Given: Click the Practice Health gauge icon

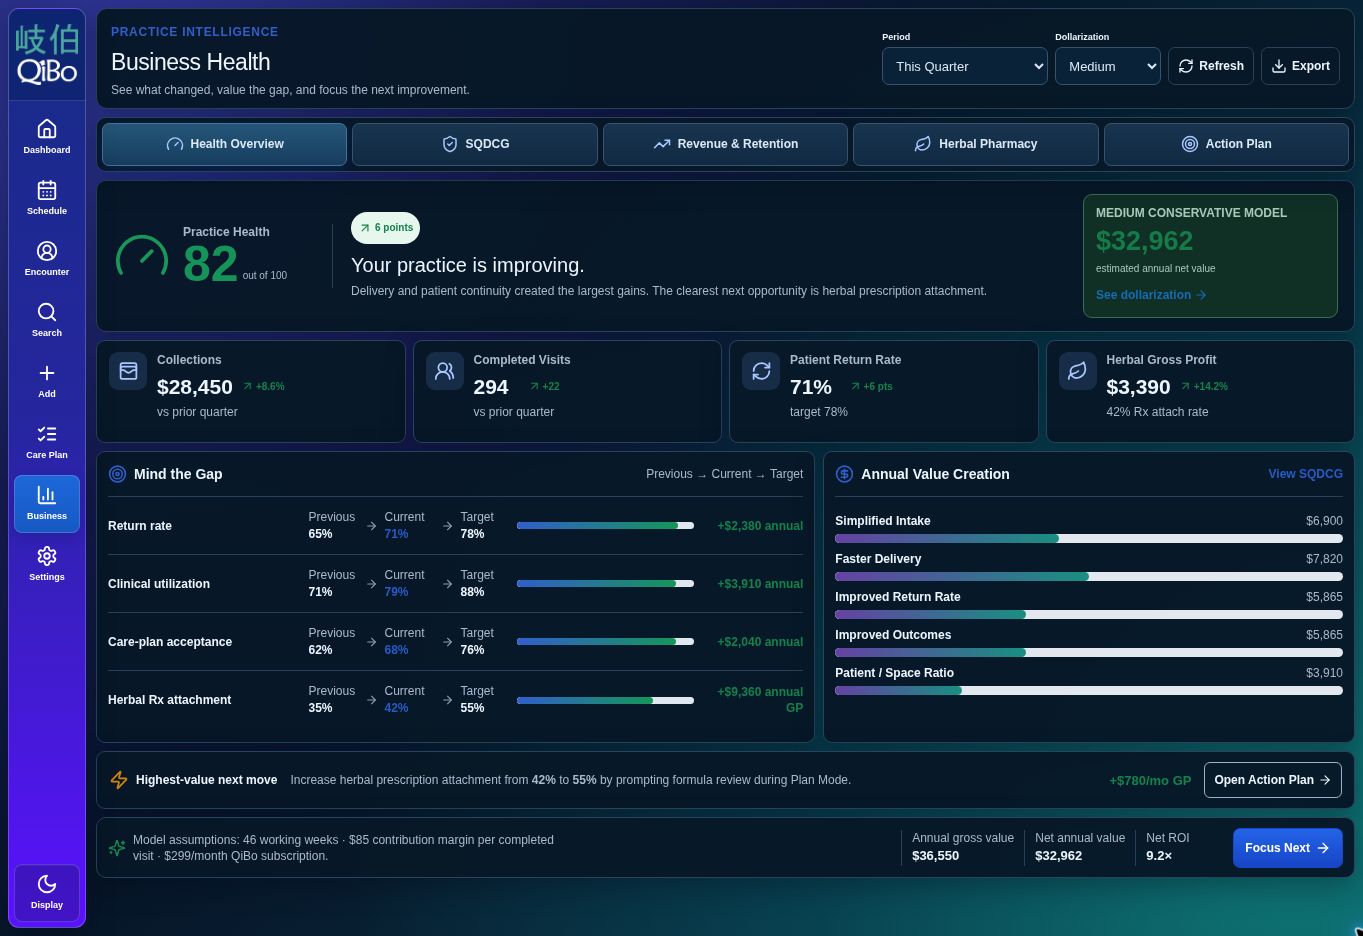Looking at the screenshot, I should point(142,256).
